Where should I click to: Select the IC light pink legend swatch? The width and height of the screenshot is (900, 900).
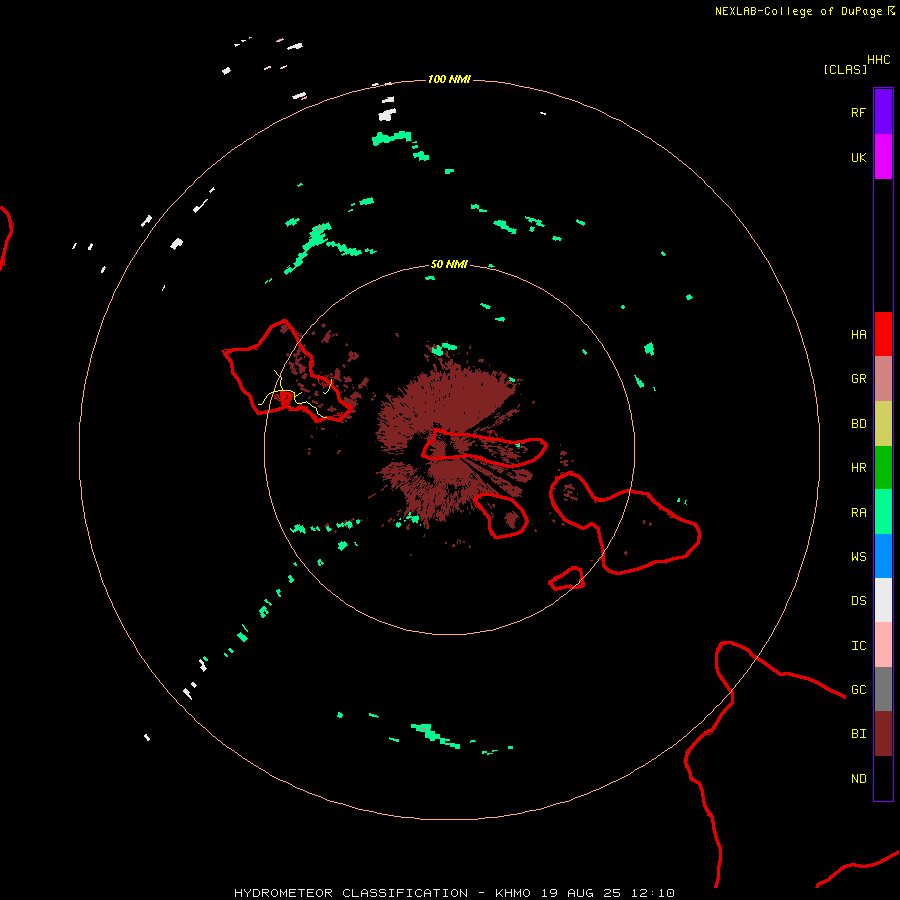tap(883, 645)
